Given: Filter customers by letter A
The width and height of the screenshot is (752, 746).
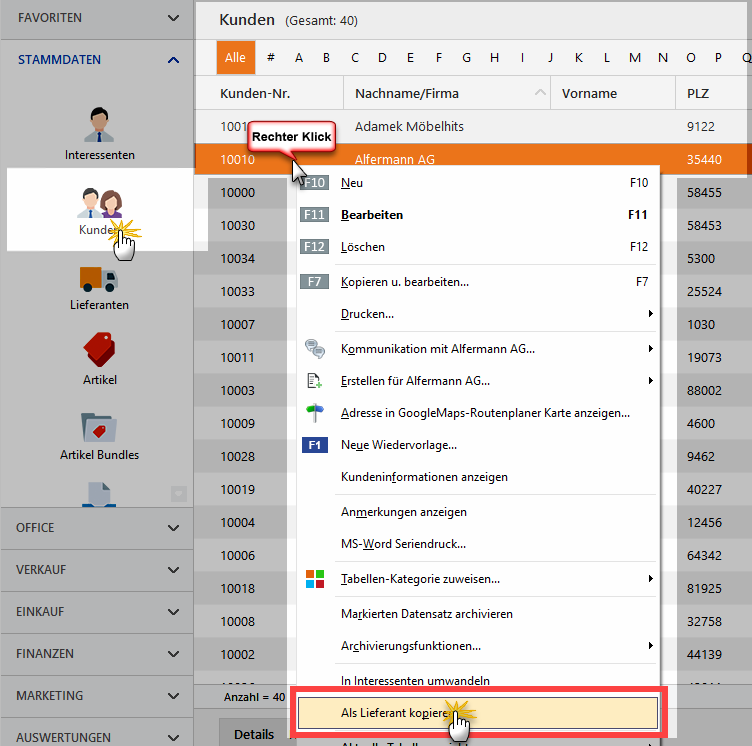Looking at the screenshot, I should (299, 58).
